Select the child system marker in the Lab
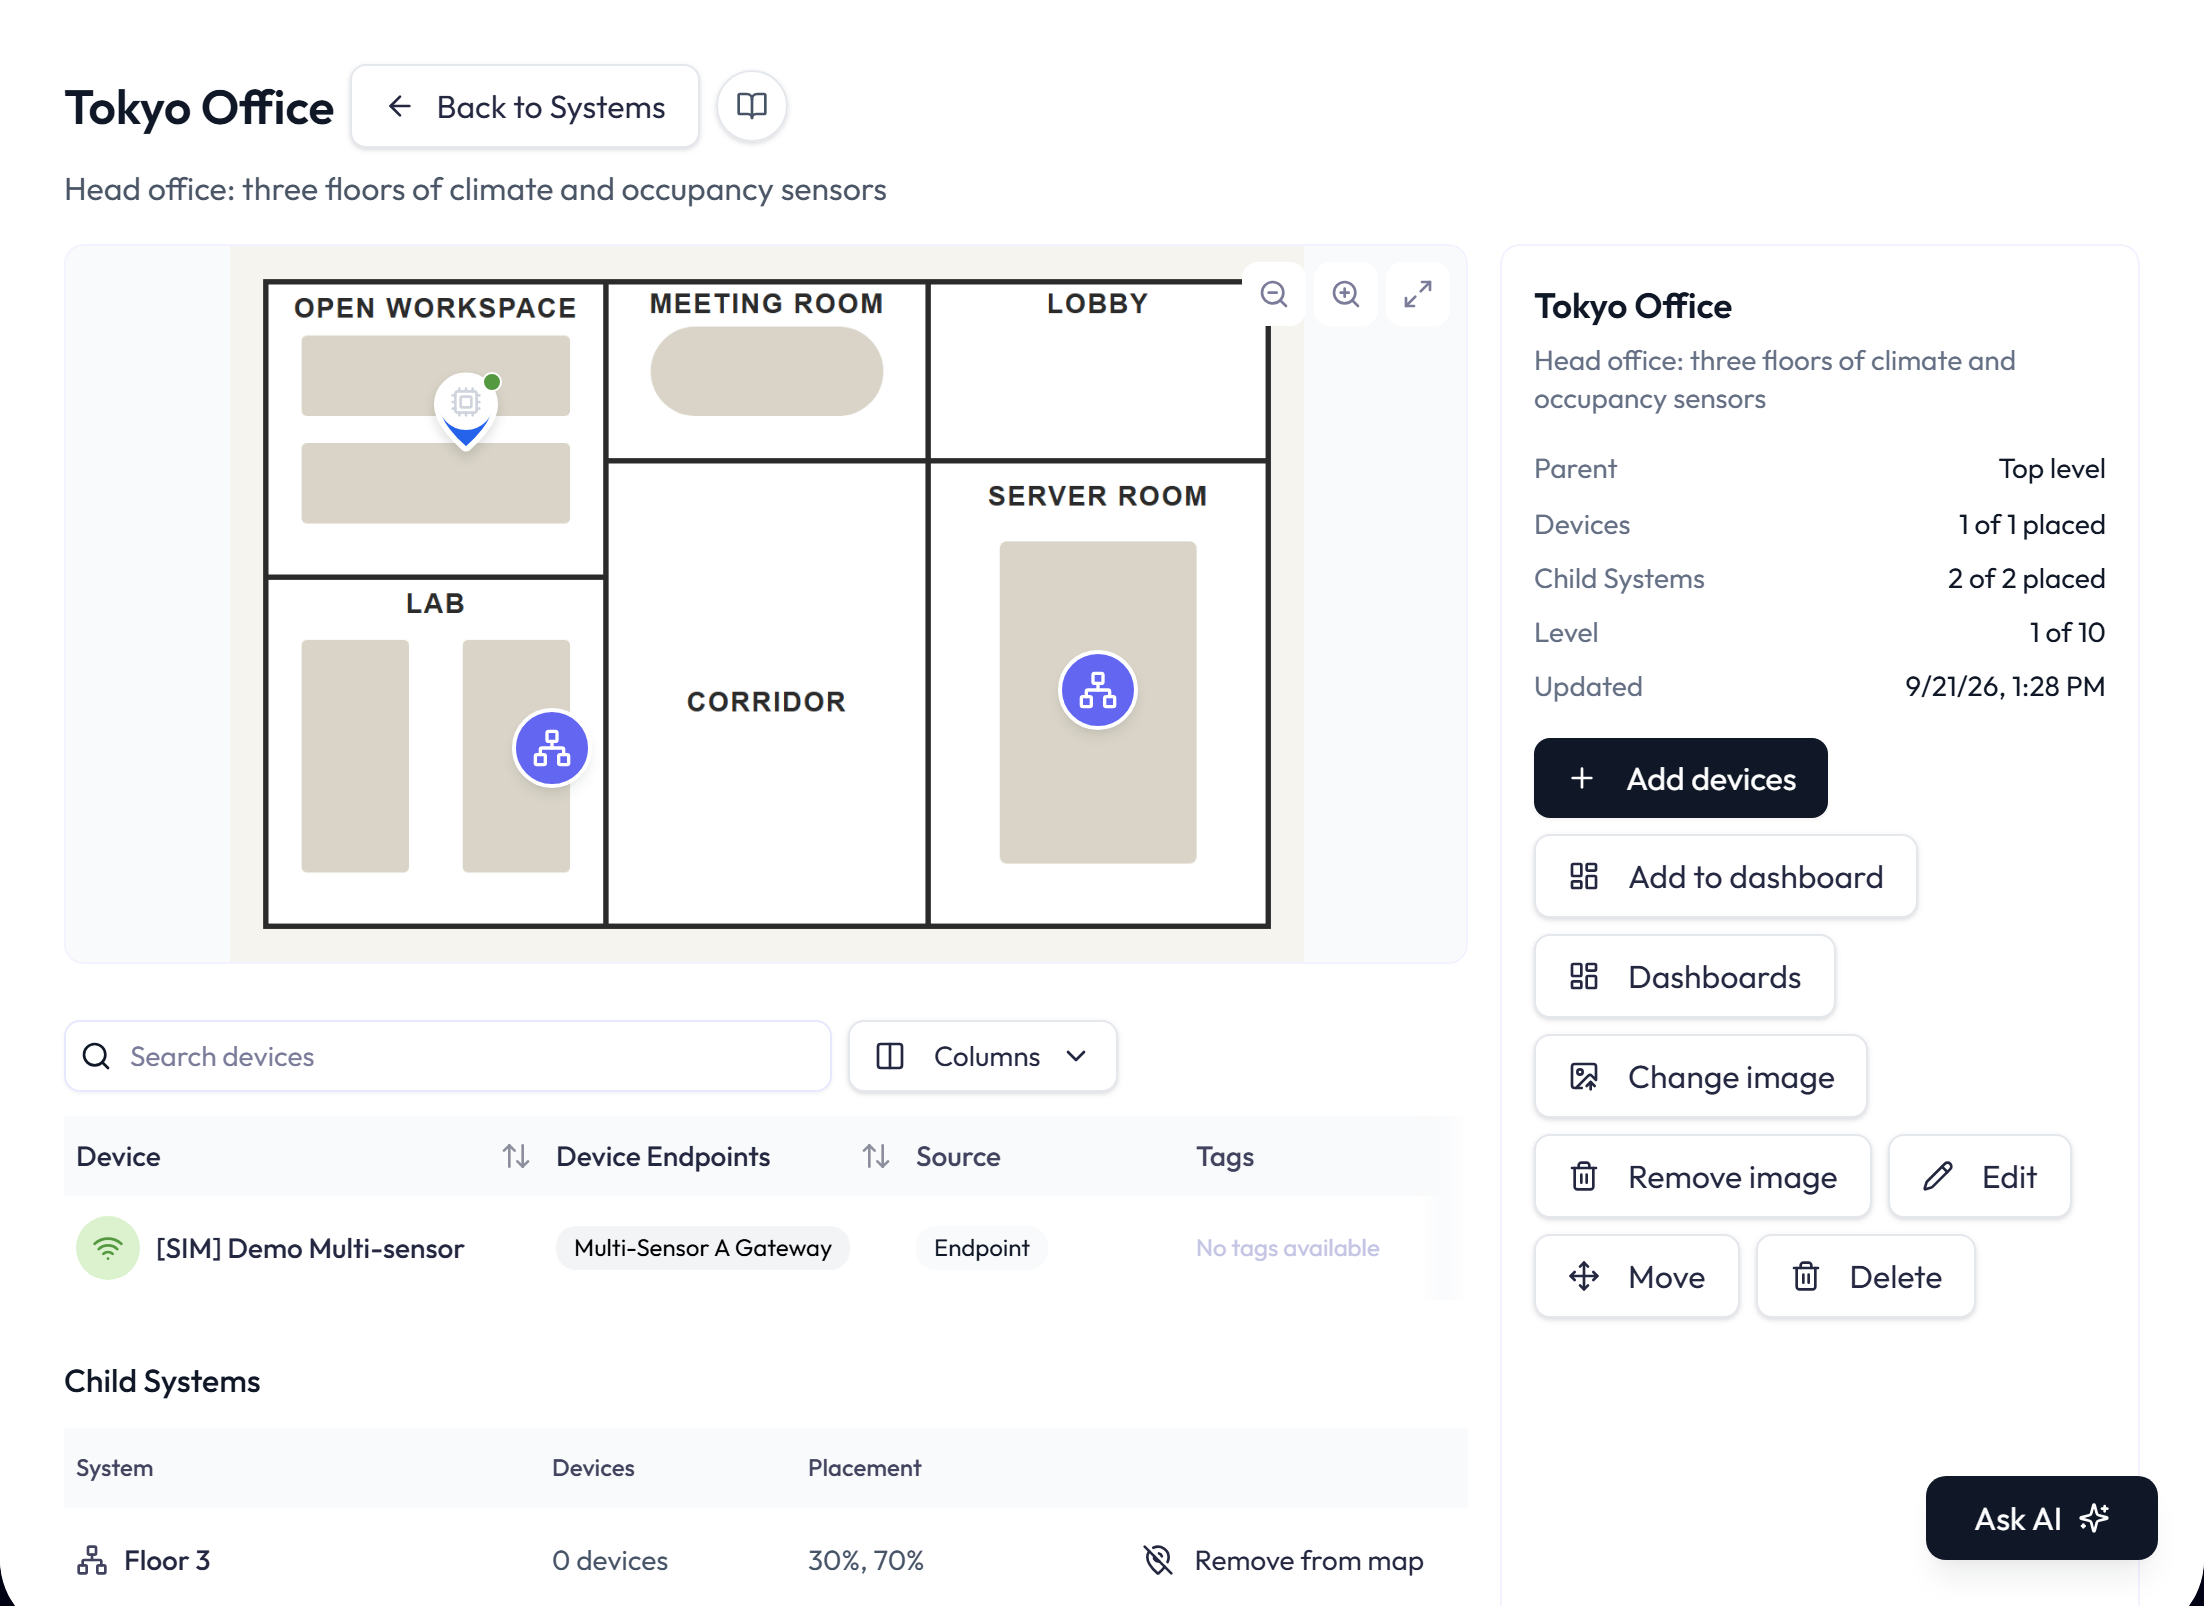The width and height of the screenshot is (2204, 1606). coord(551,748)
